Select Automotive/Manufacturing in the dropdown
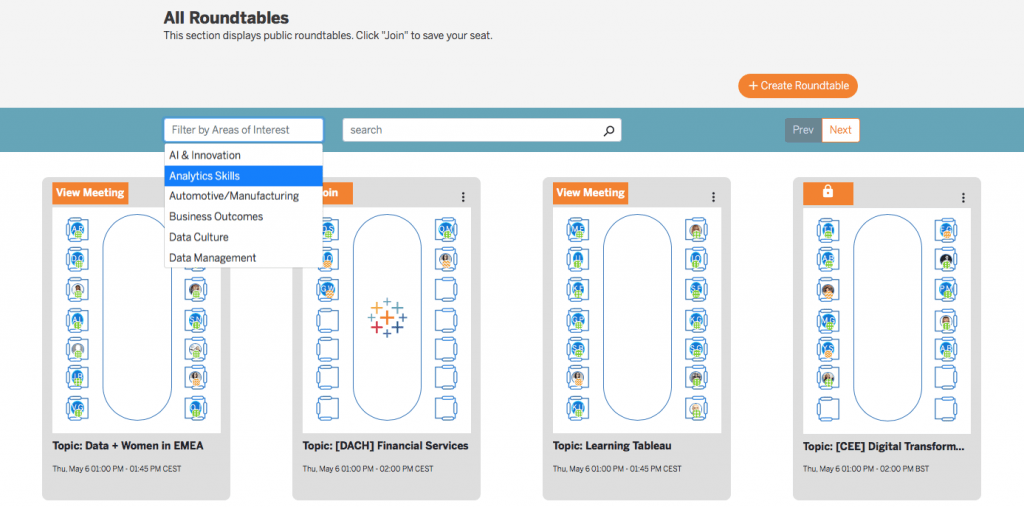This screenshot has width=1024, height=507. (234, 196)
